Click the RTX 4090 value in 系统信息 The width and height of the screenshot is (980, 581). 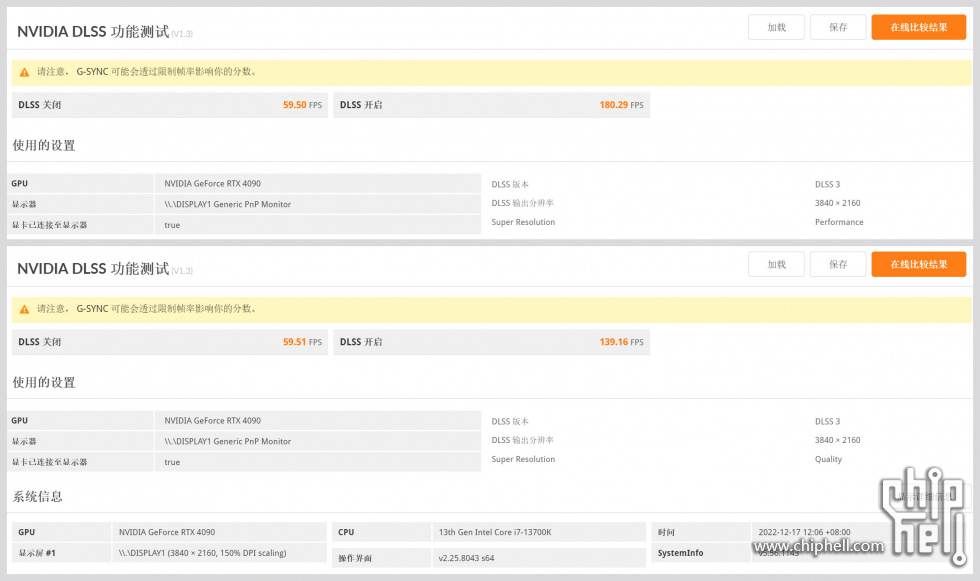pos(167,532)
